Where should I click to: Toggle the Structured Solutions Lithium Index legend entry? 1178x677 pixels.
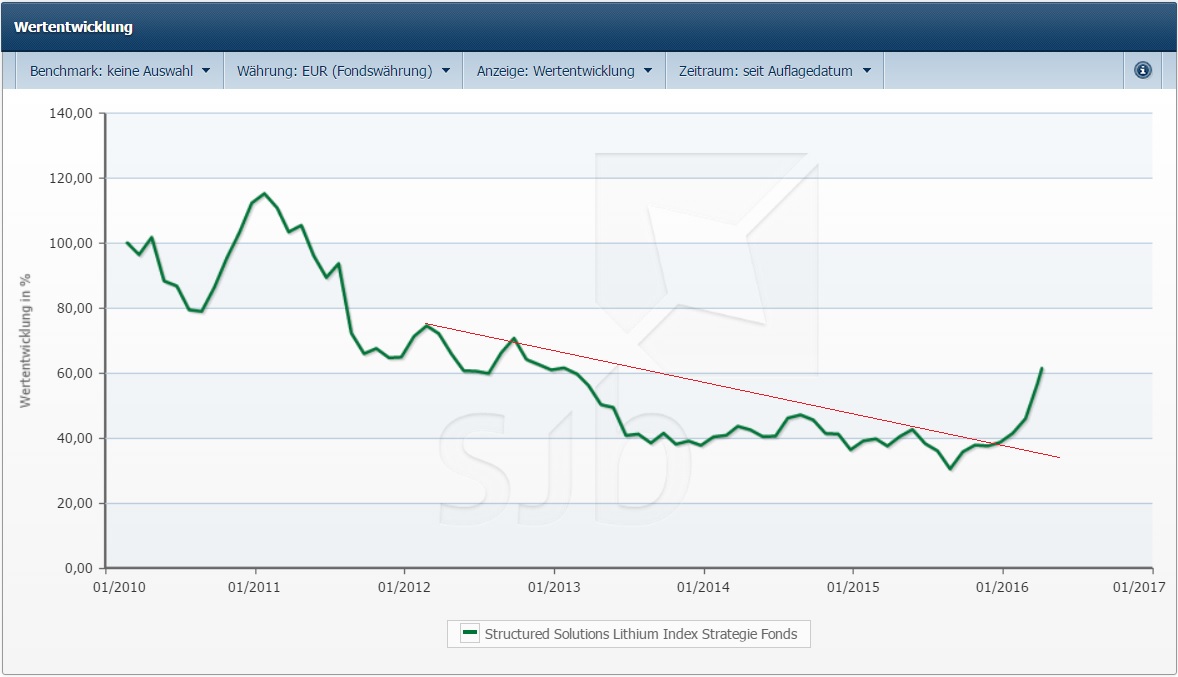[640, 633]
